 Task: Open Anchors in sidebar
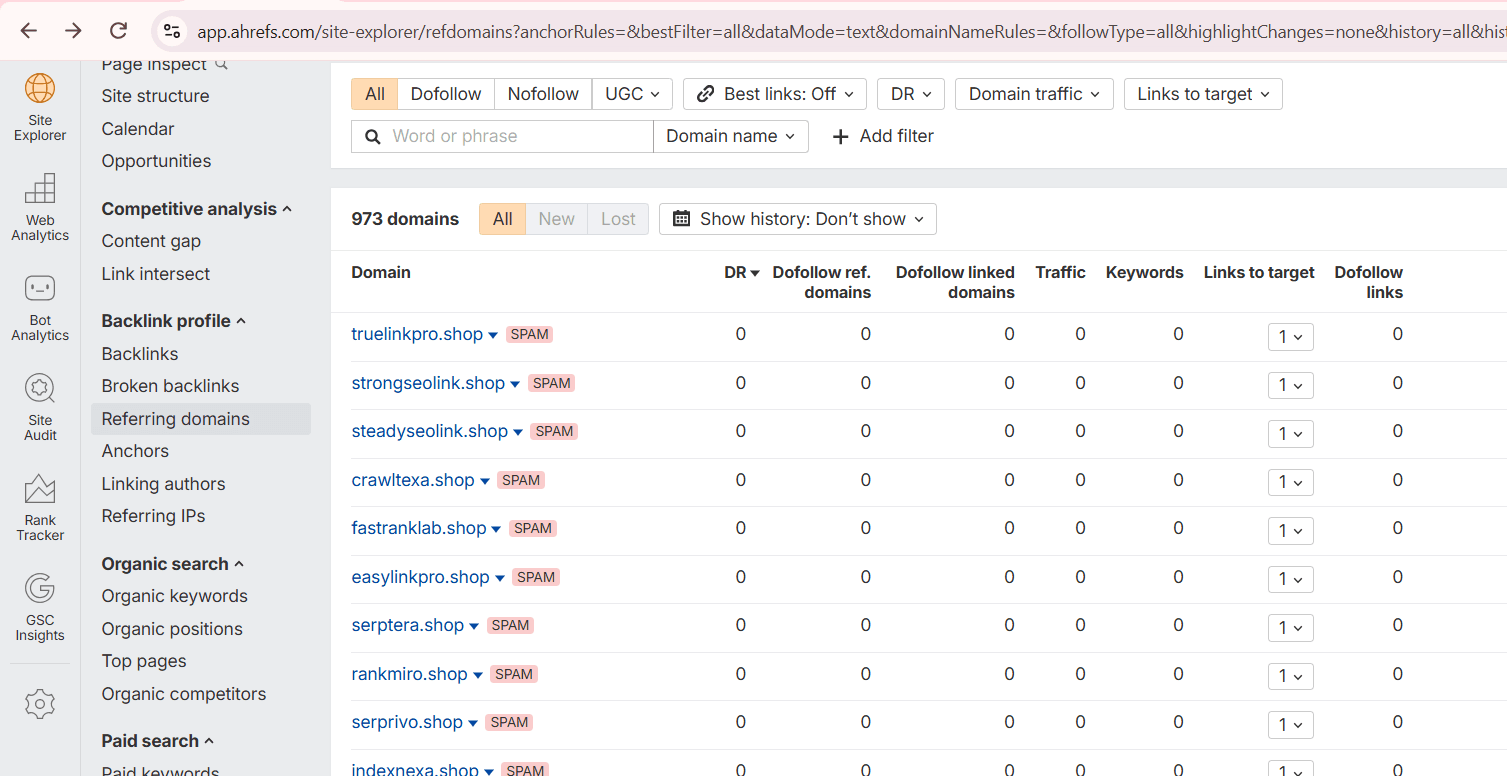point(135,451)
